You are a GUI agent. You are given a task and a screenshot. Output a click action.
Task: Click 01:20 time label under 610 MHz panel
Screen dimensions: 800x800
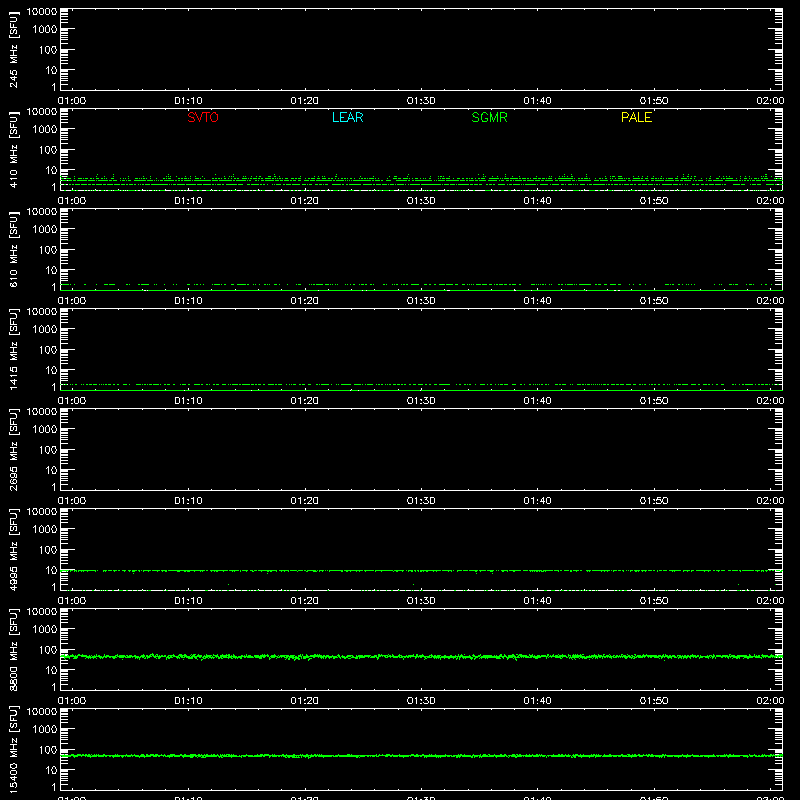305,301
